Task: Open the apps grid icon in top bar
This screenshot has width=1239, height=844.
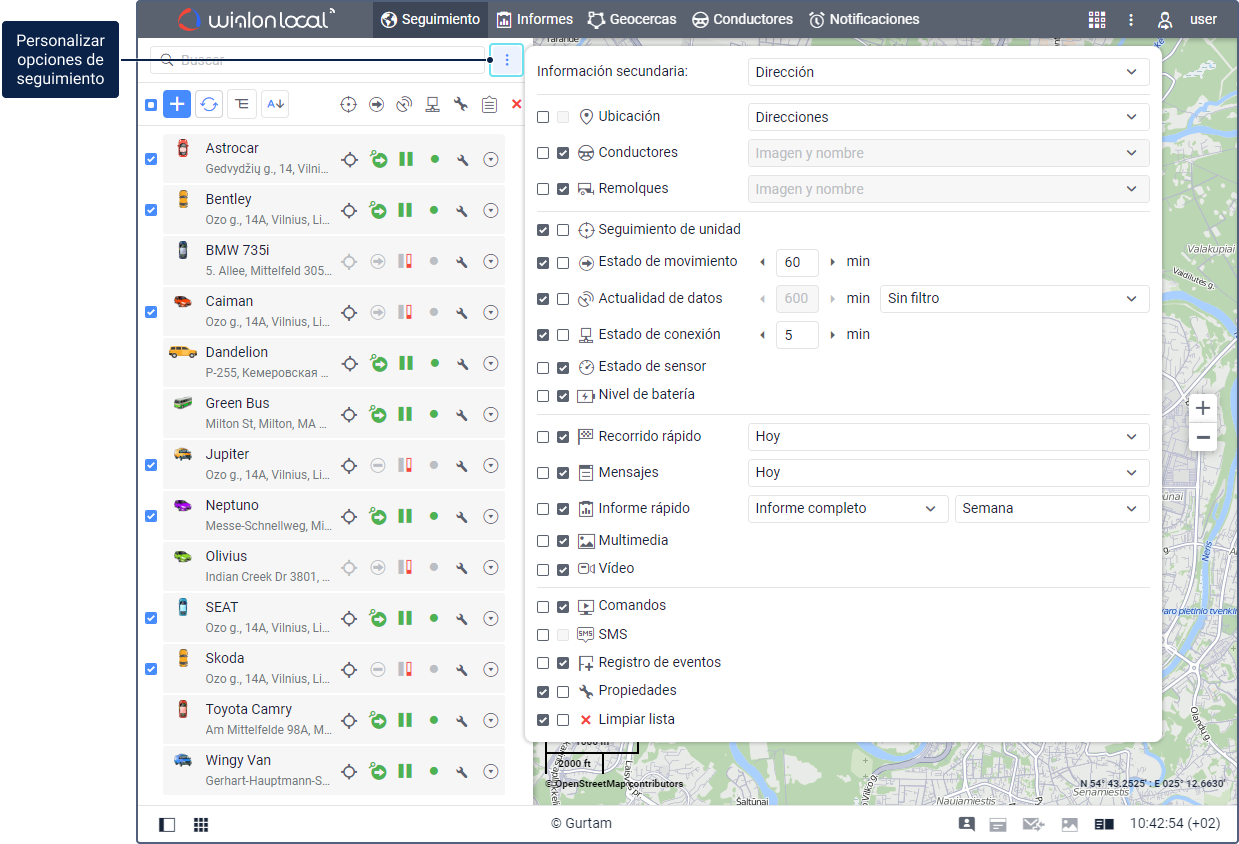Action: coord(1097,19)
